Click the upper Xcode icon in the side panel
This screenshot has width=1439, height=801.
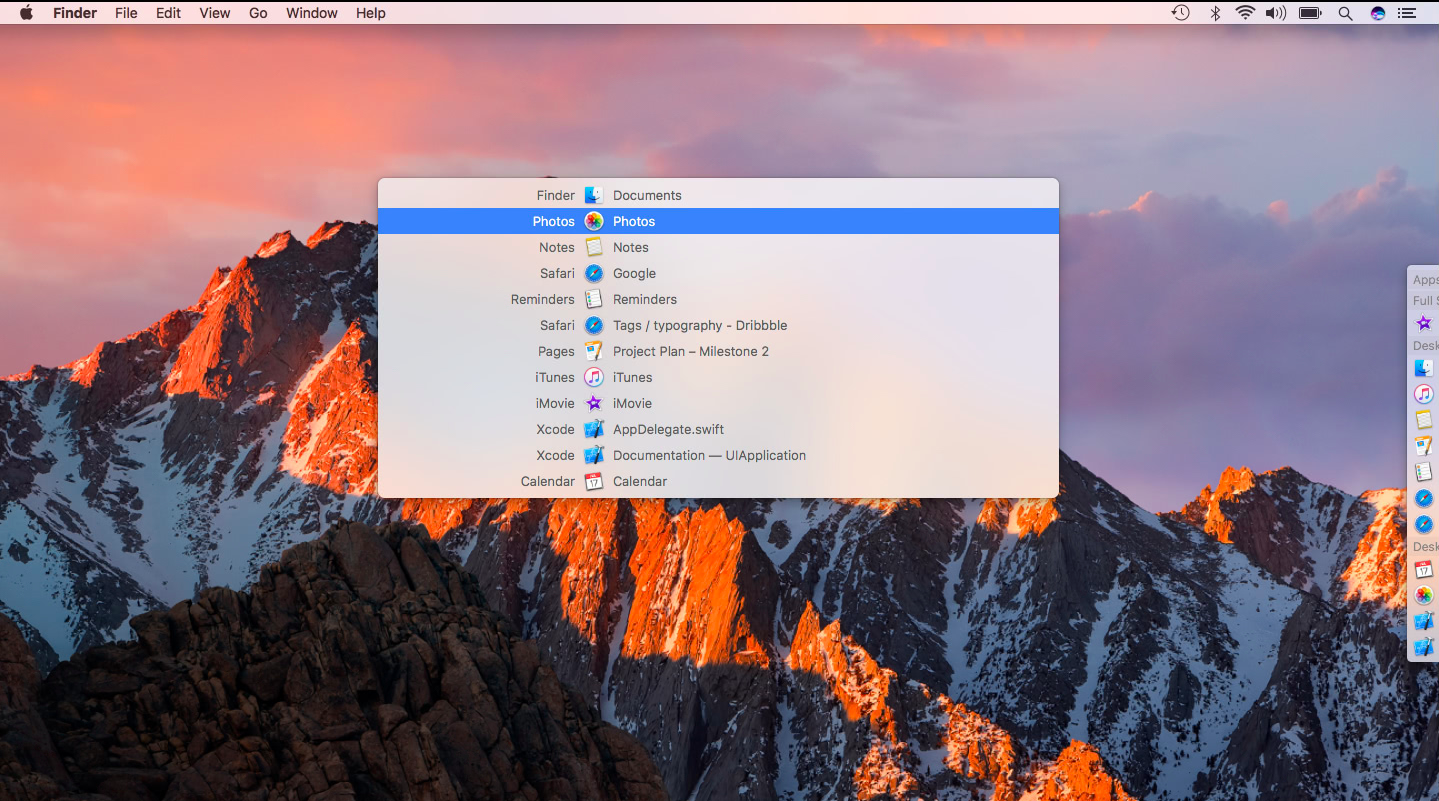point(1424,622)
